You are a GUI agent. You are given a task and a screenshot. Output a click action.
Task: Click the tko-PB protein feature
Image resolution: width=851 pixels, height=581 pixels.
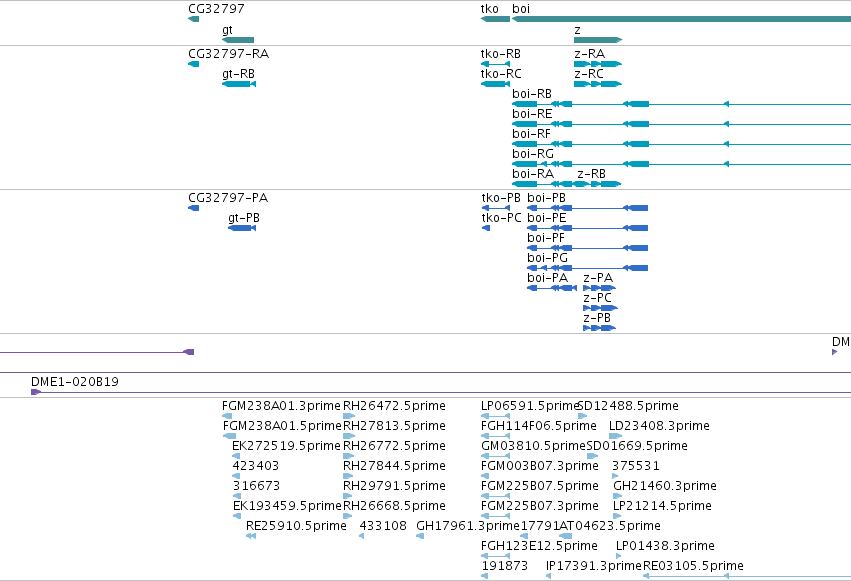(496, 208)
